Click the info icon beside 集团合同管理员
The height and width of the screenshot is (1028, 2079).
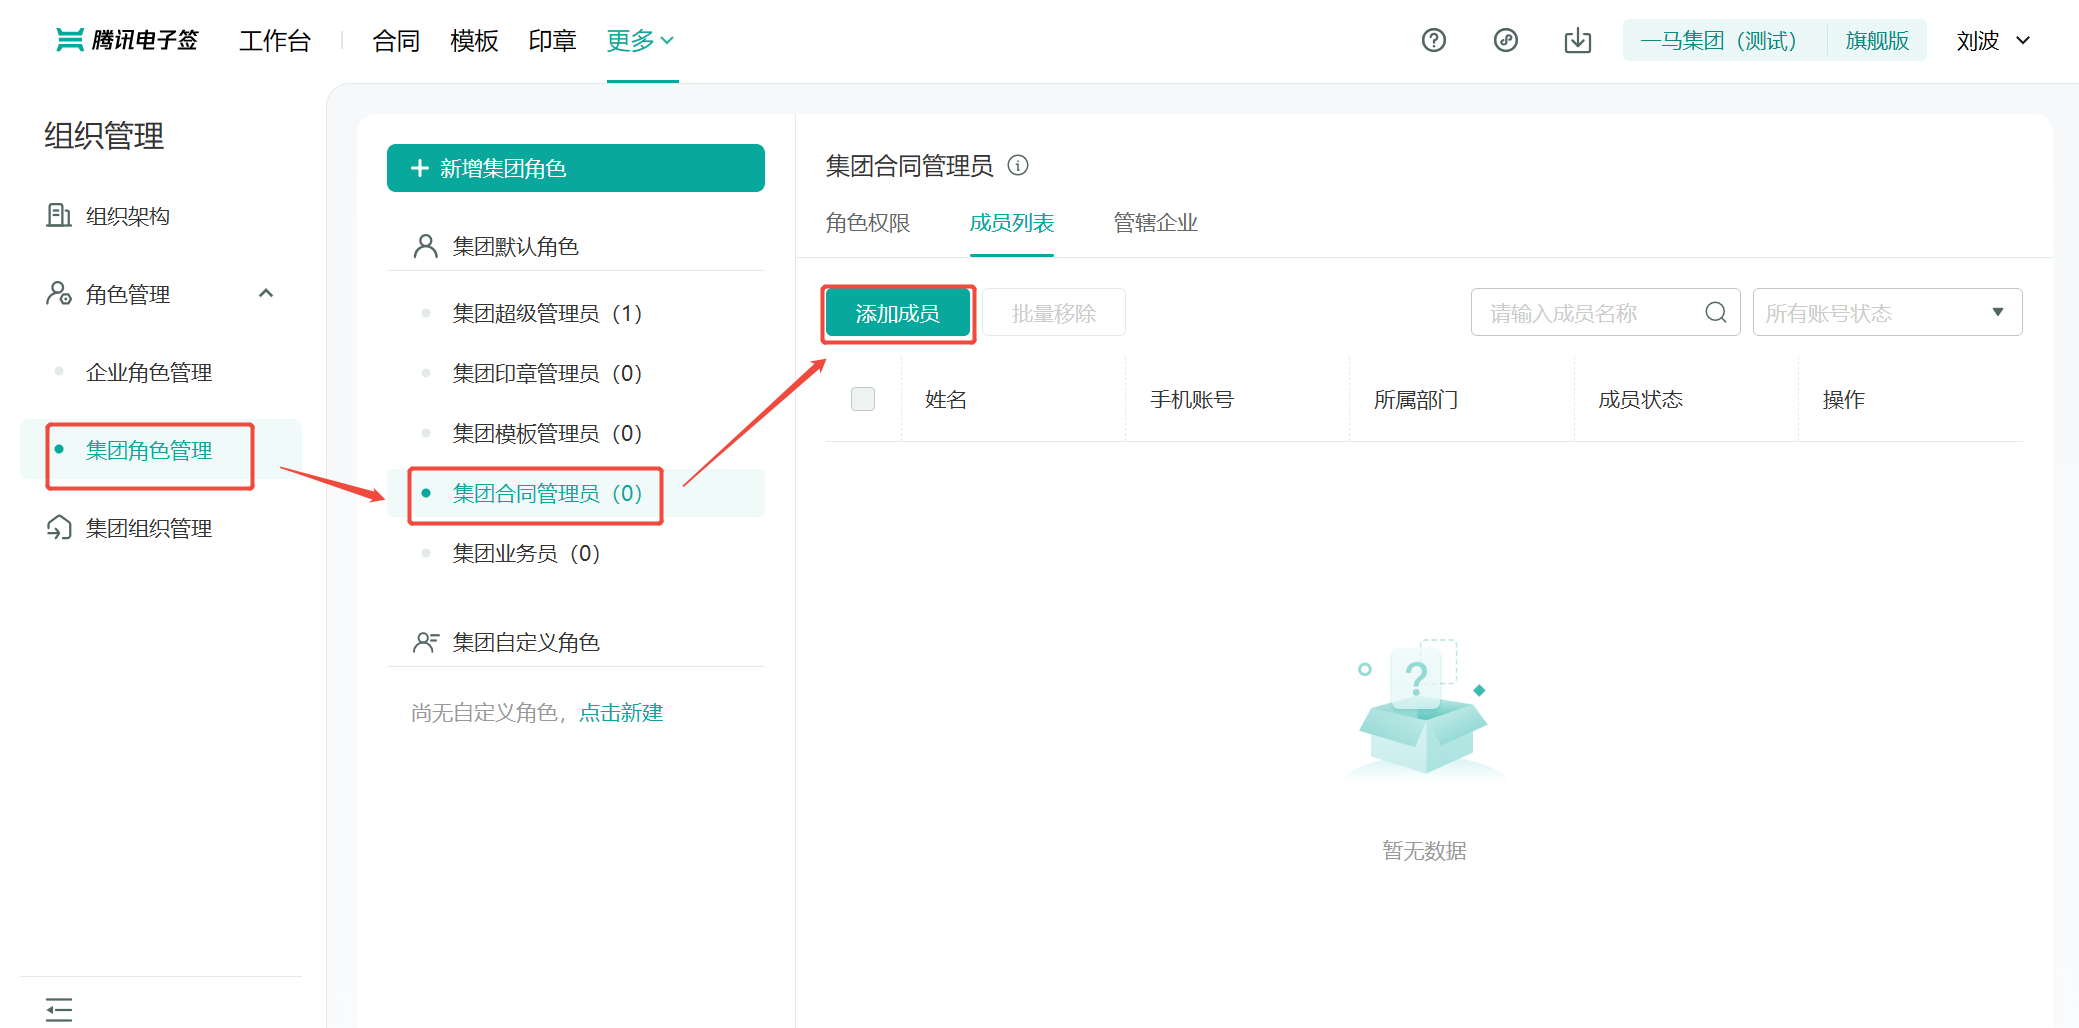(x=1018, y=165)
